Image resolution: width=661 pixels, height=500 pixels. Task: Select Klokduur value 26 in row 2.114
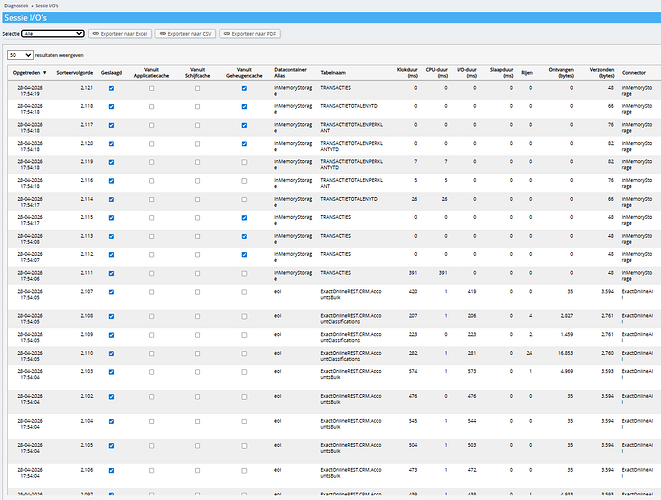click(x=414, y=199)
